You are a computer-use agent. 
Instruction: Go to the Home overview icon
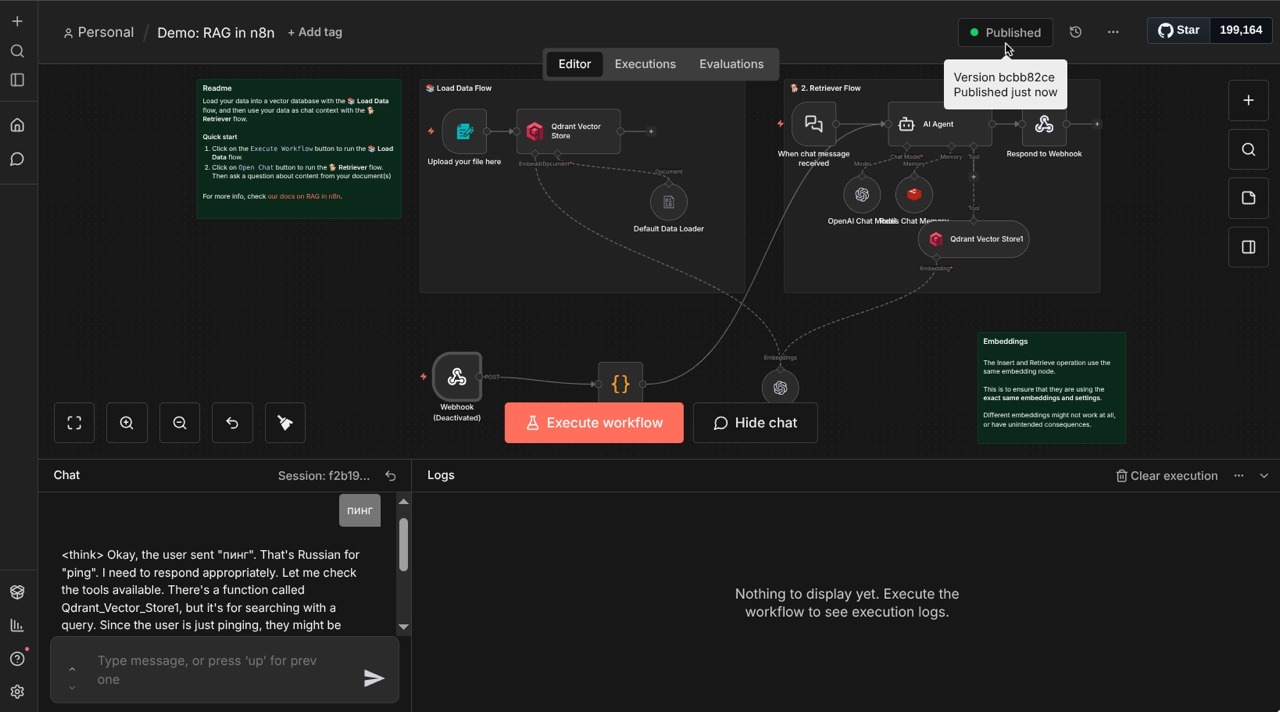click(x=17, y=125)
